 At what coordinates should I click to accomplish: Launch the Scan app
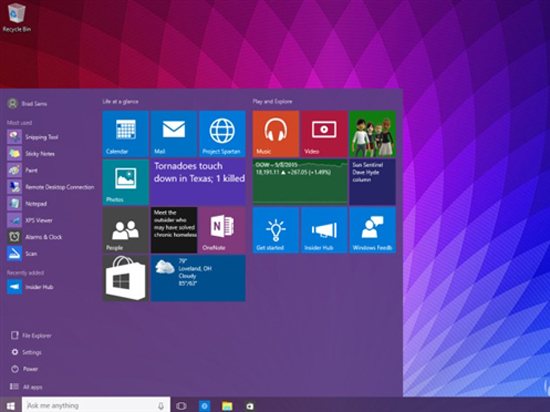[22, 254]
